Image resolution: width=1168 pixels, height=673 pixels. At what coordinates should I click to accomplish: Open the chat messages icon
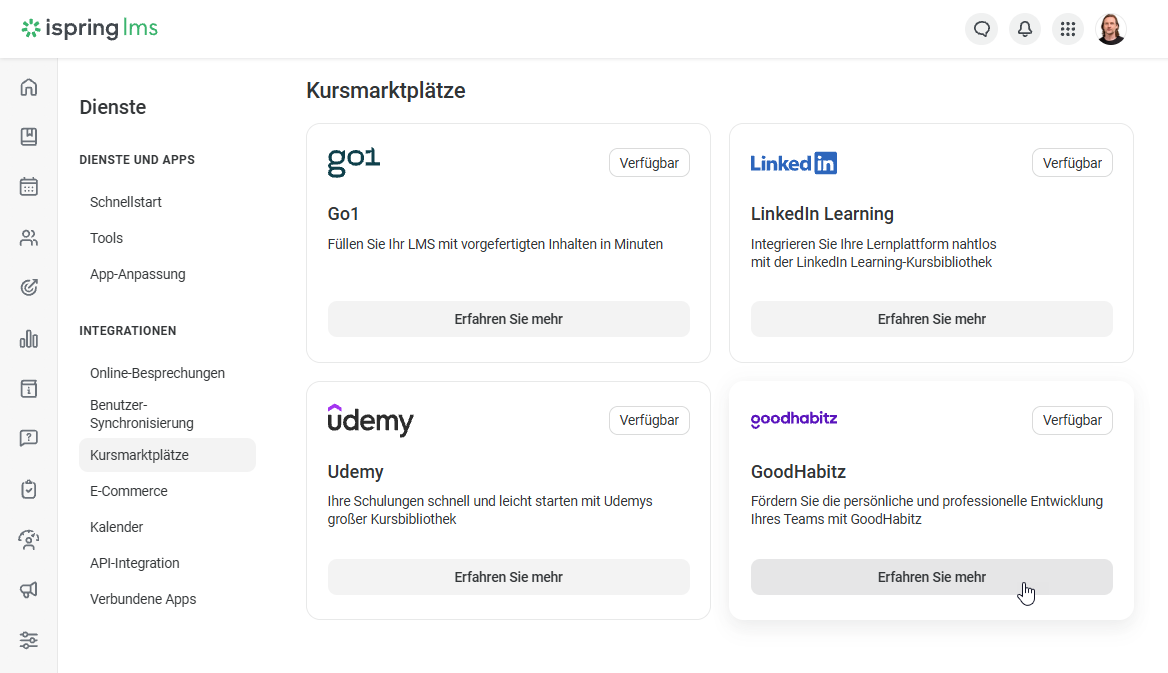coord(982,29)
